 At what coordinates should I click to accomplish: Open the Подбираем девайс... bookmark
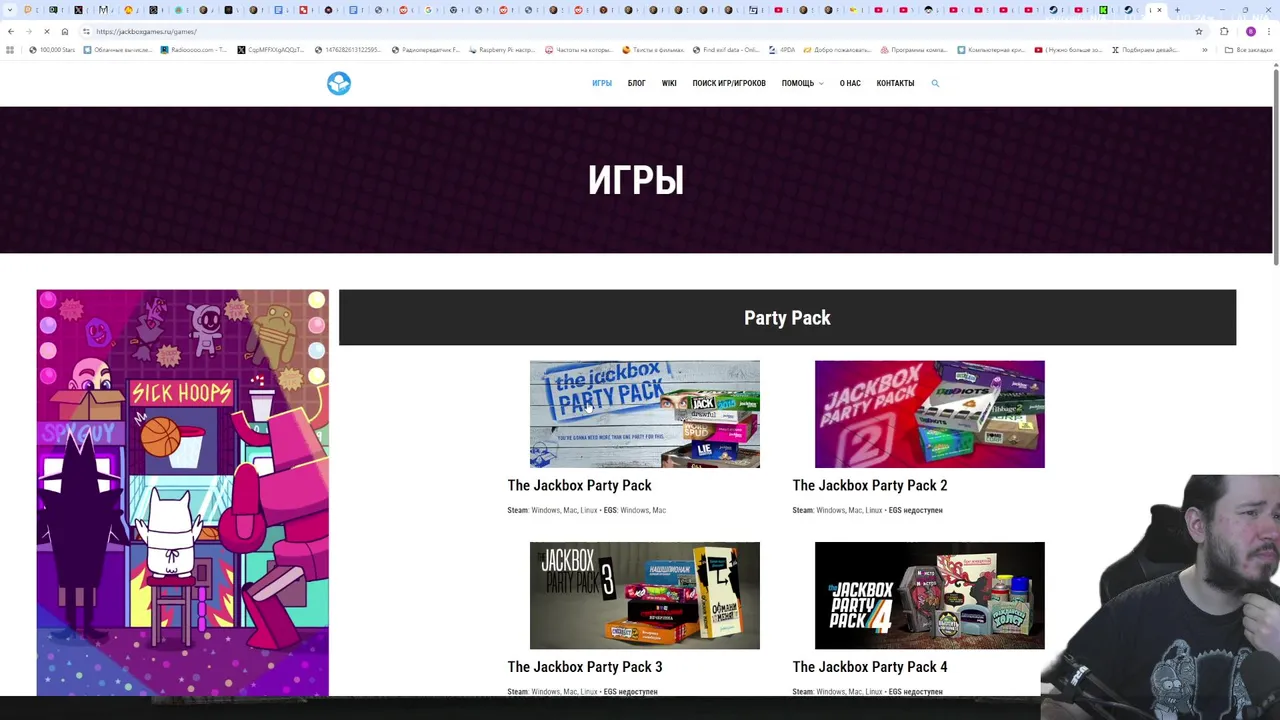(1145, 50)
